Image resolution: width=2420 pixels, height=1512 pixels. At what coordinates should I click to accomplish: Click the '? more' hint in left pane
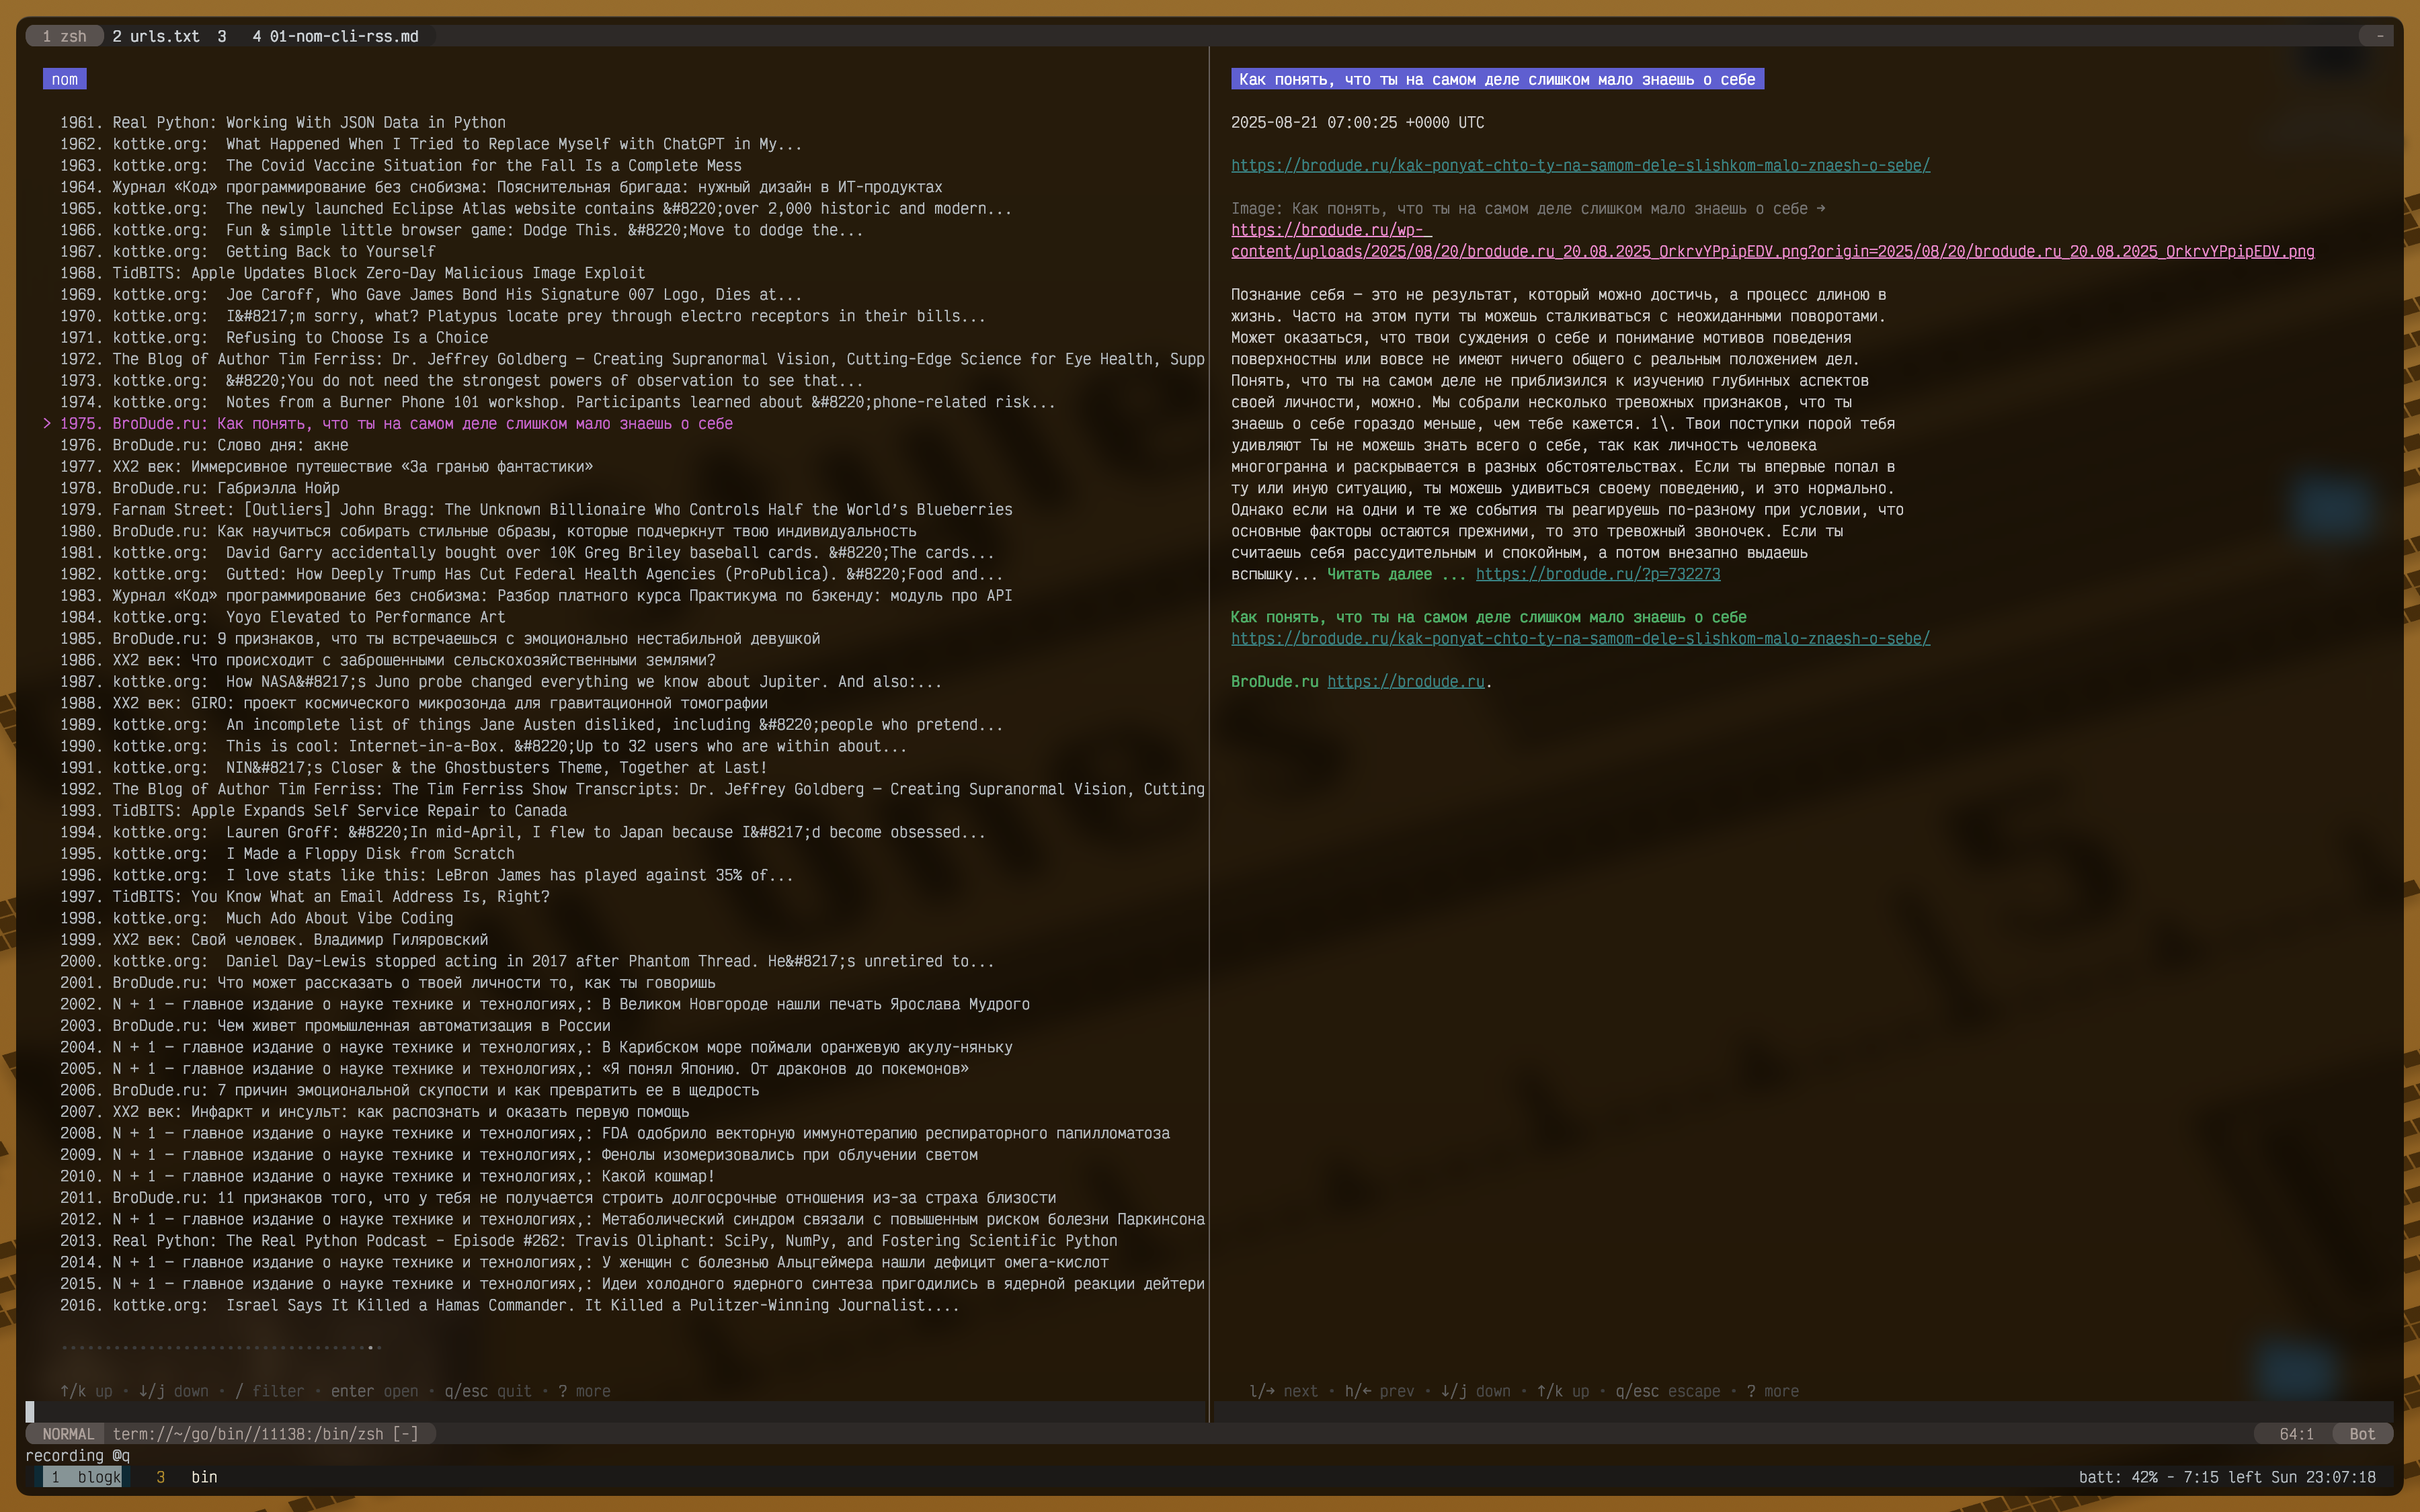[584, 1391]
